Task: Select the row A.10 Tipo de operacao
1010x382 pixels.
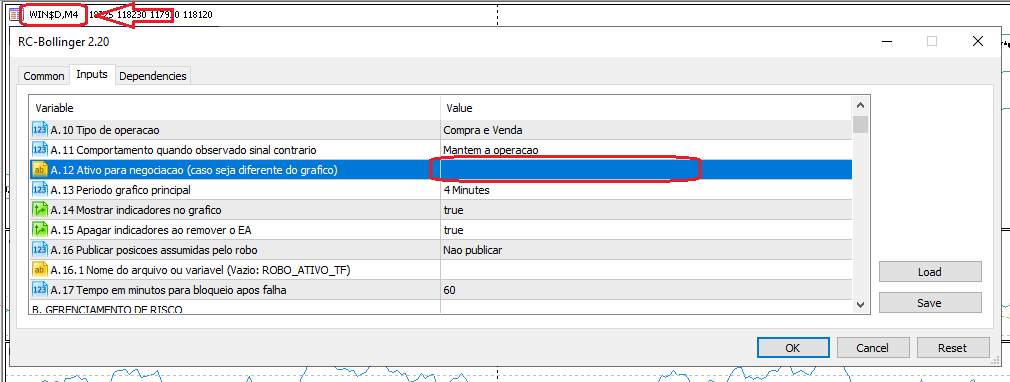Action: 441,130
